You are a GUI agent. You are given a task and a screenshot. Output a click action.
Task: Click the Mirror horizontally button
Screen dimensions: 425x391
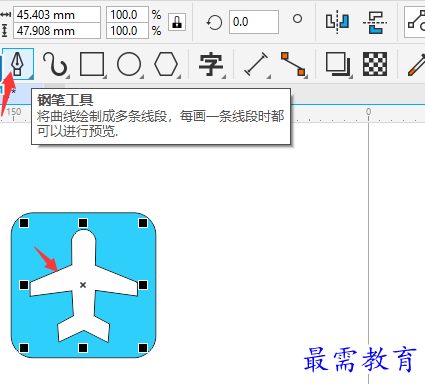(x=337, y=22)
